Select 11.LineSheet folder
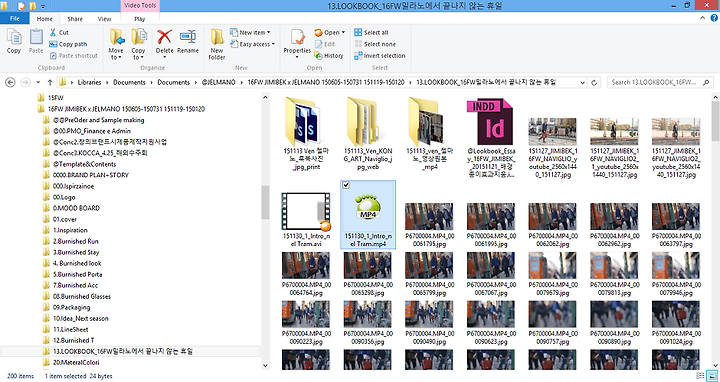The width and height of the screenshot is (720, 382). click(x=65, y=329)
